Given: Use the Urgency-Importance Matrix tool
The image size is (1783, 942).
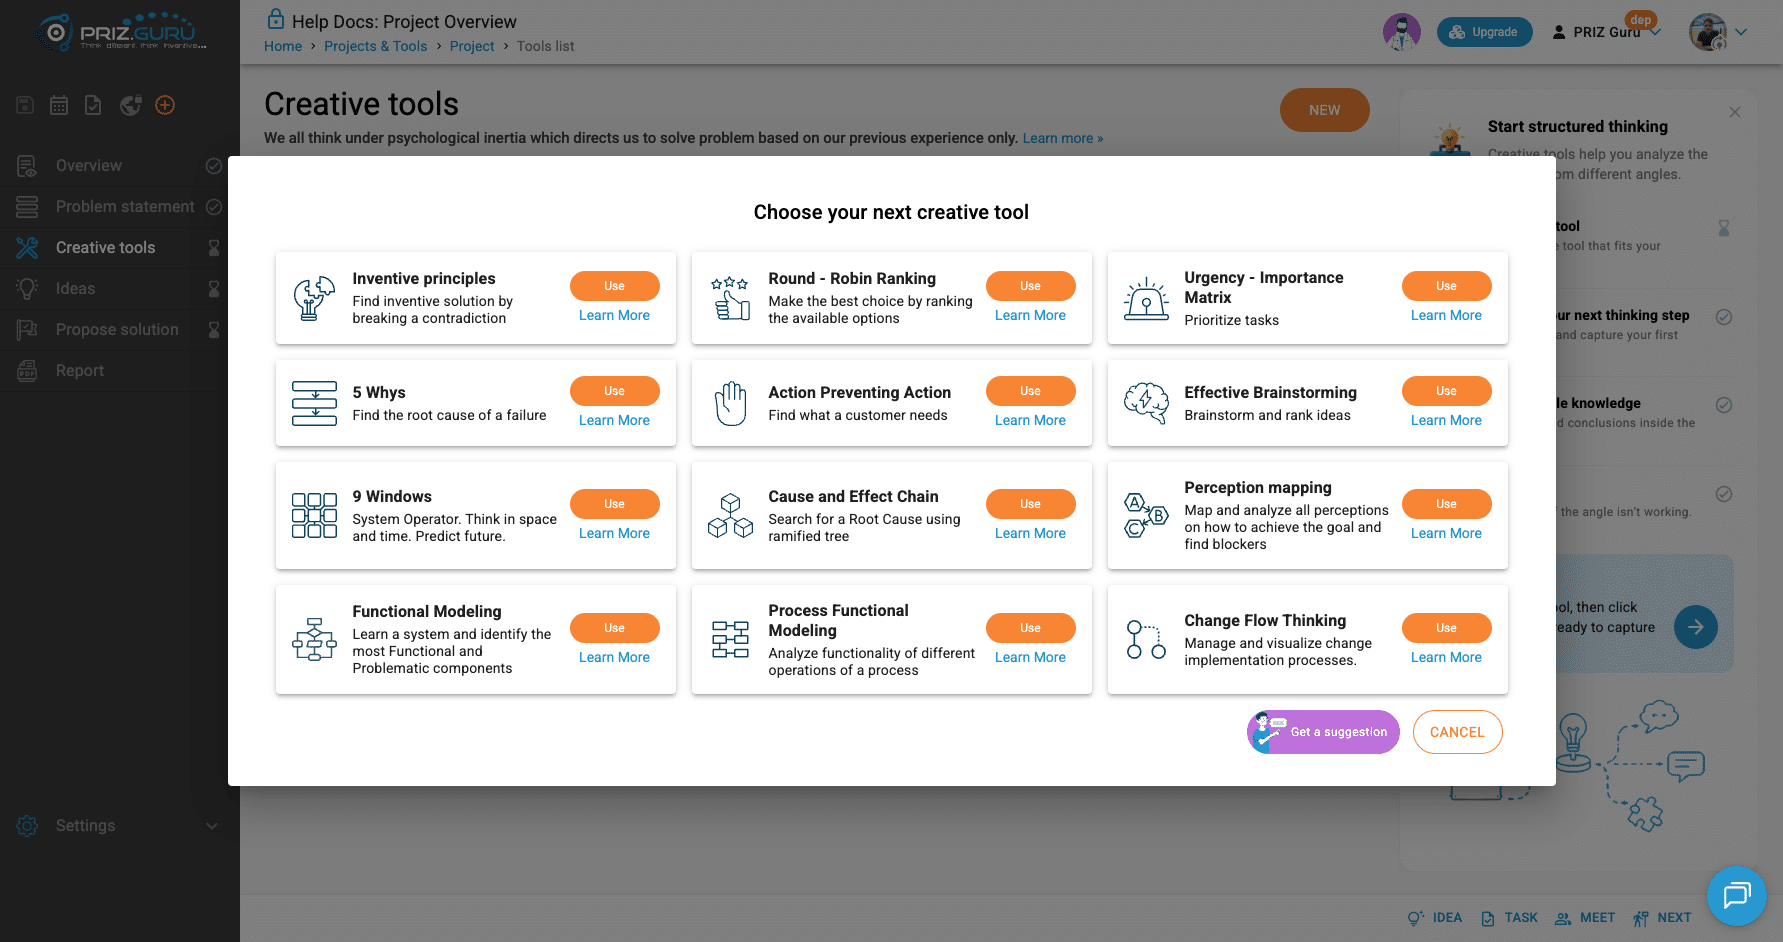Looking at the screenshot, I should point(1446,286).
